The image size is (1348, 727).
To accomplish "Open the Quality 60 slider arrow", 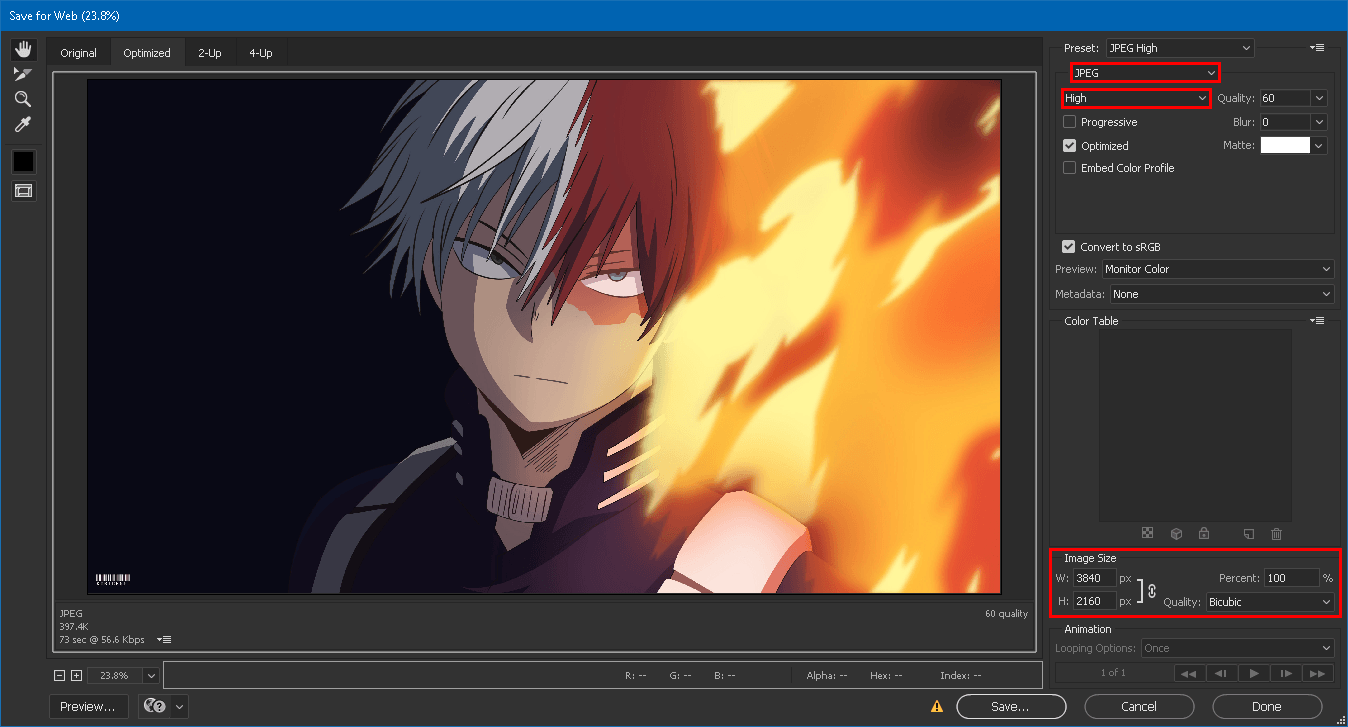I will click(1319, 98).
